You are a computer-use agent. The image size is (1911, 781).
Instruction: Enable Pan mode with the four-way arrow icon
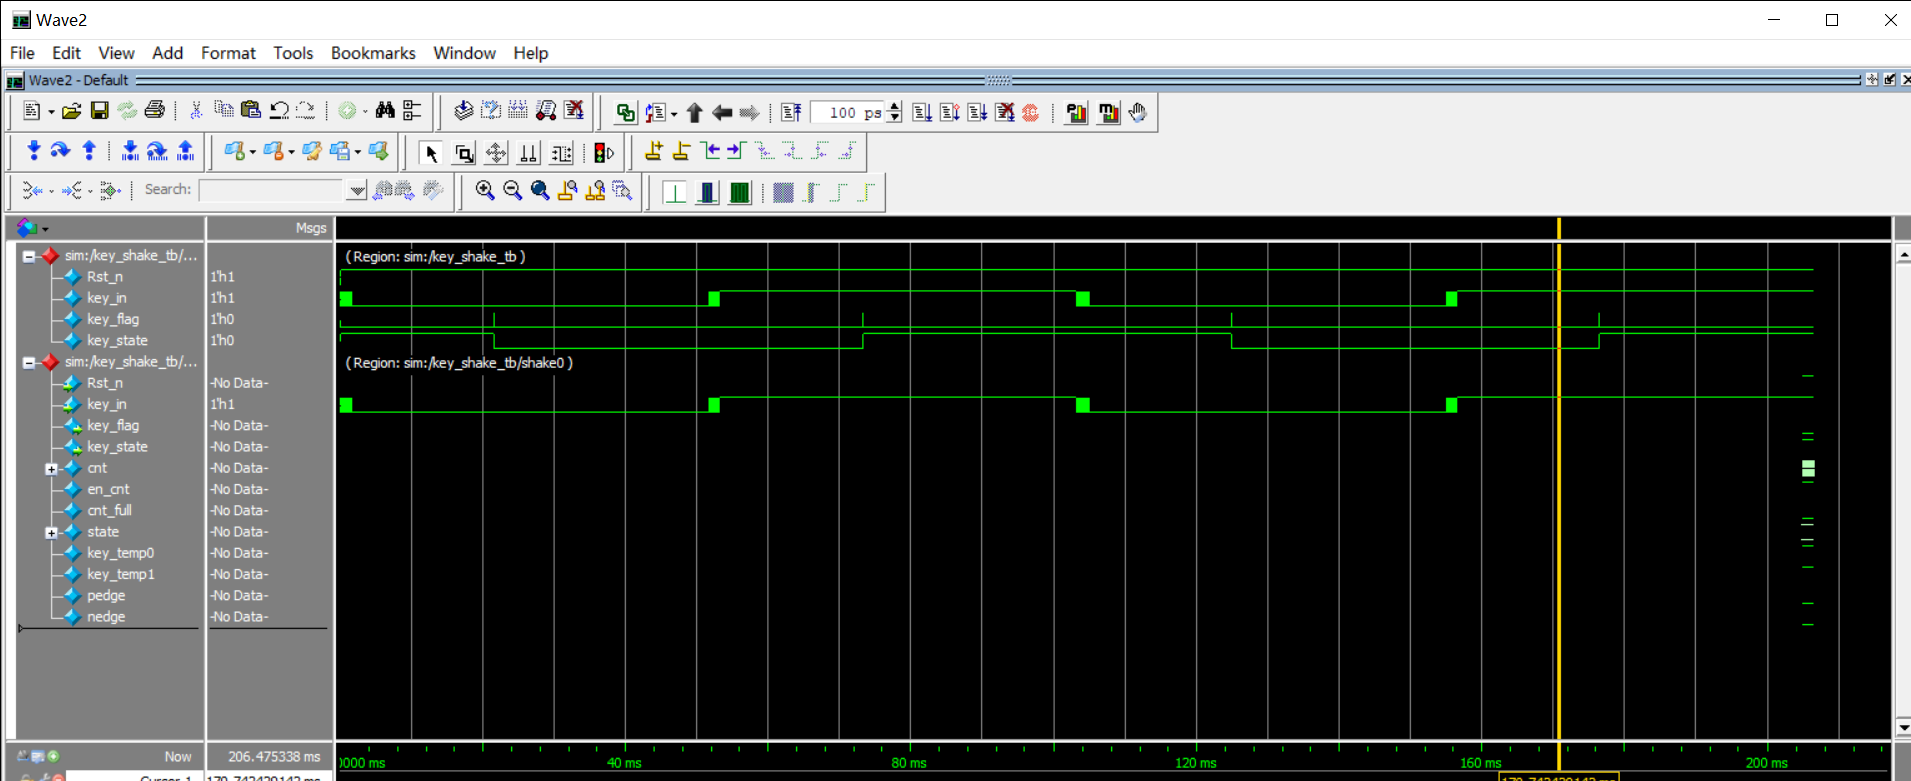496,153
